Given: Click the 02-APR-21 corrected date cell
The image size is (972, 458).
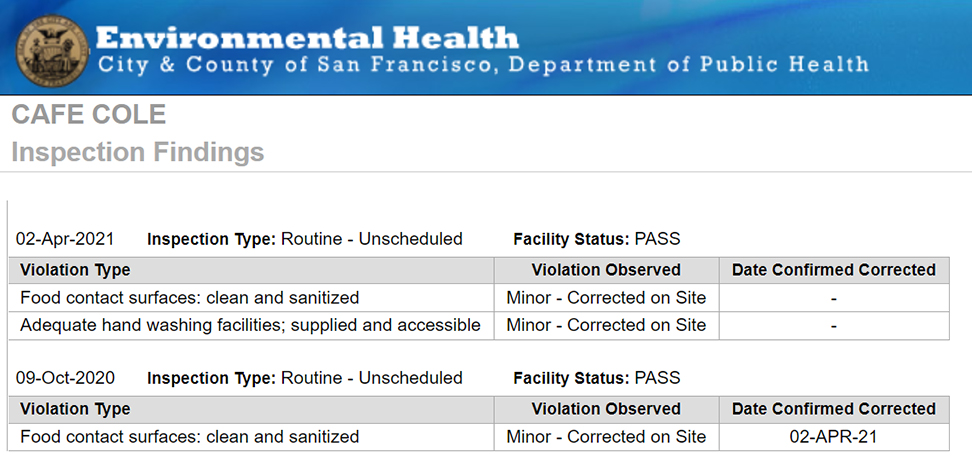Looking at the screenshot, I should coord(833,437).
